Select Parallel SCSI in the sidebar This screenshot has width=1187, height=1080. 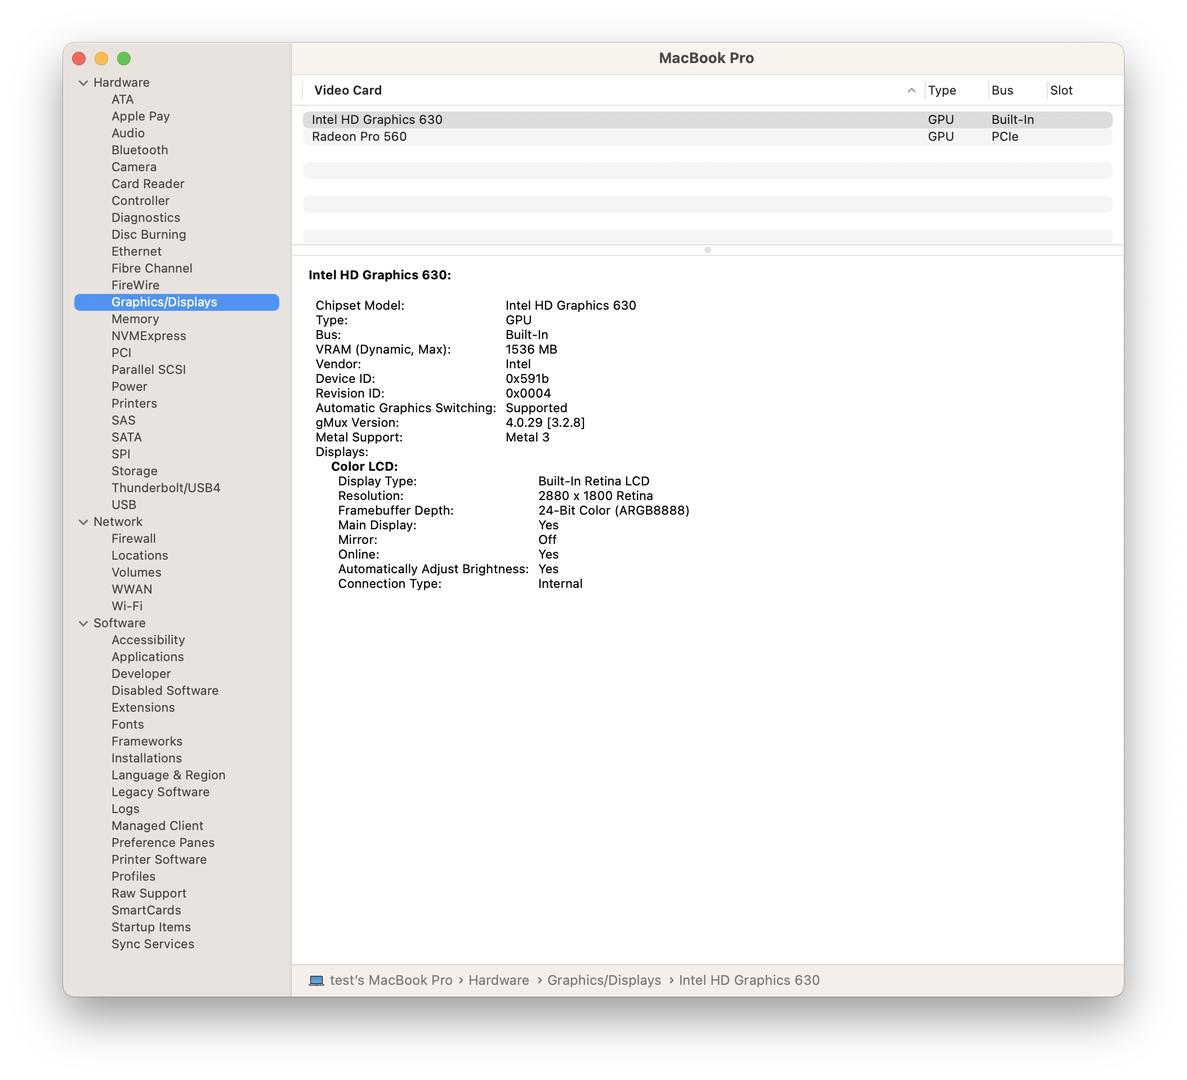pyautogui.click(x=148, y=370)
